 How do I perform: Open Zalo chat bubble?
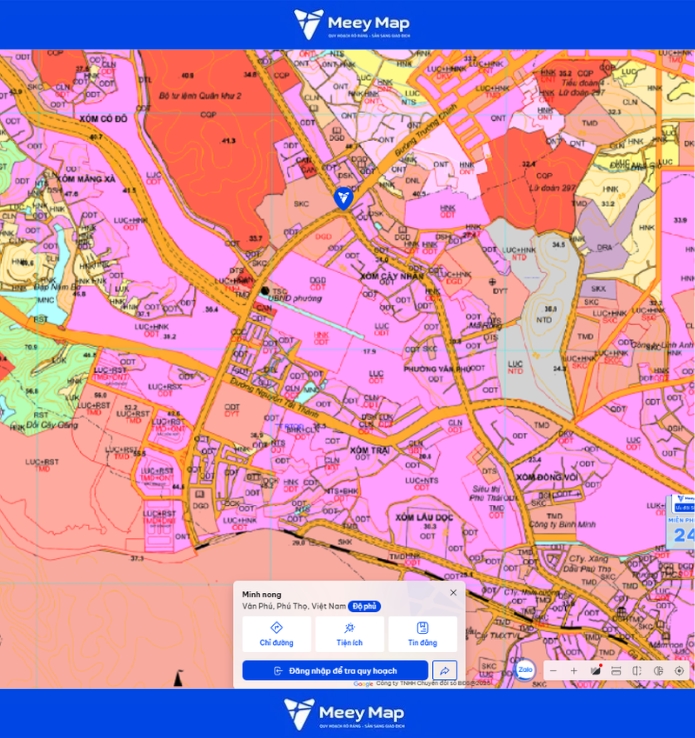[x=525, y=669]
